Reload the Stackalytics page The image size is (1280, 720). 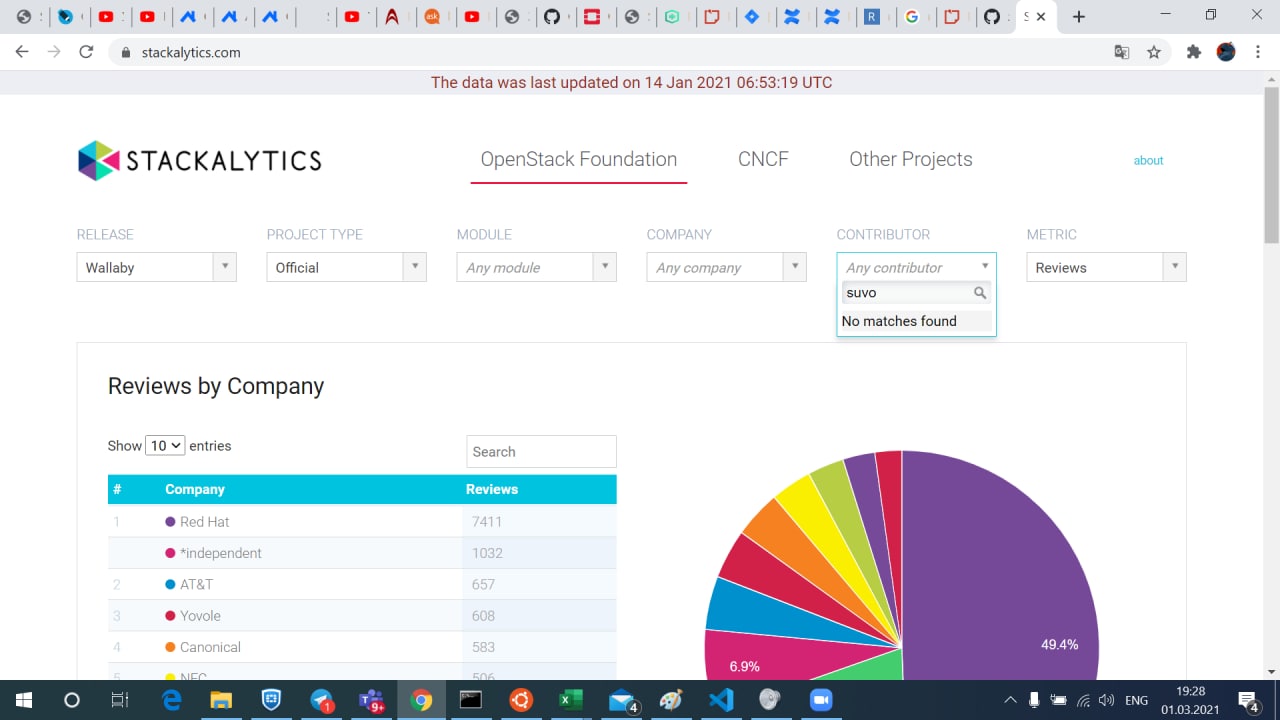86,52
